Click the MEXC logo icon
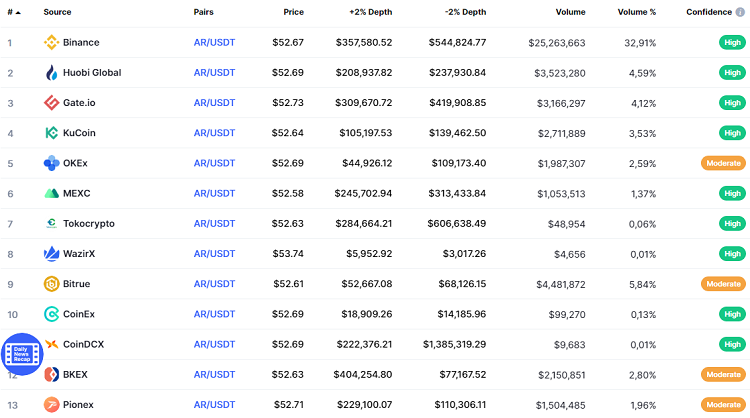Viewport: 750px width, 418px height. point(52,193)
